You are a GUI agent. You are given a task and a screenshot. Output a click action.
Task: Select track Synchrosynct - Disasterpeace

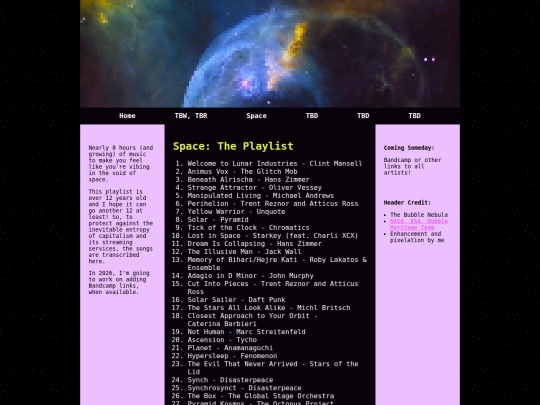tap(244, 388)
